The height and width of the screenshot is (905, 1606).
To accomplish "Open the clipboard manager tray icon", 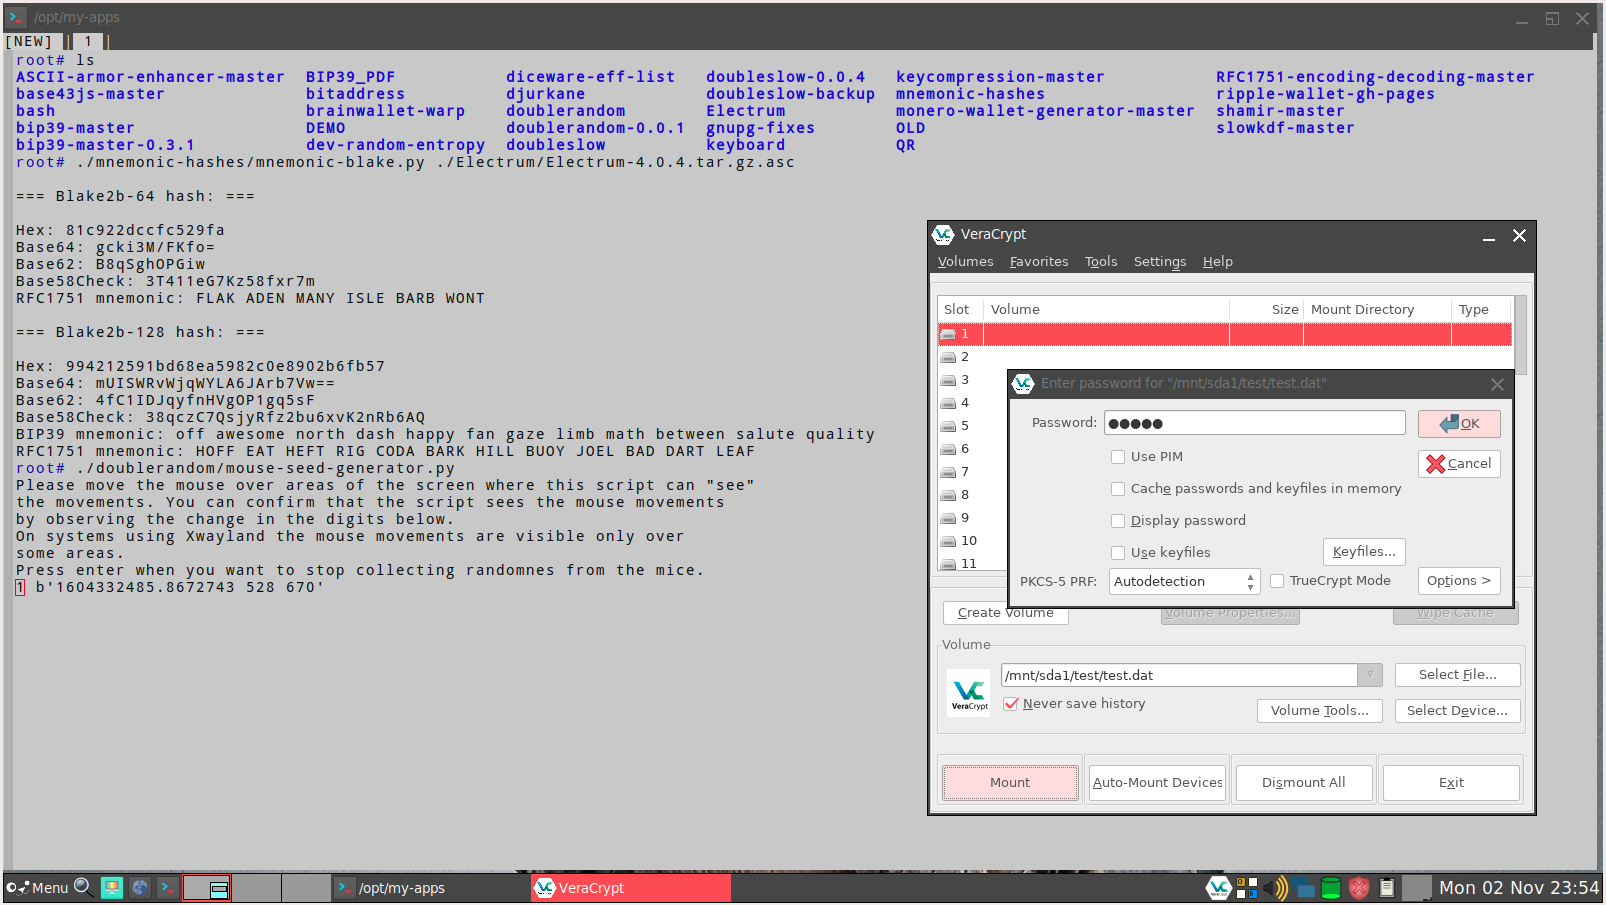I will (1387, 888).
